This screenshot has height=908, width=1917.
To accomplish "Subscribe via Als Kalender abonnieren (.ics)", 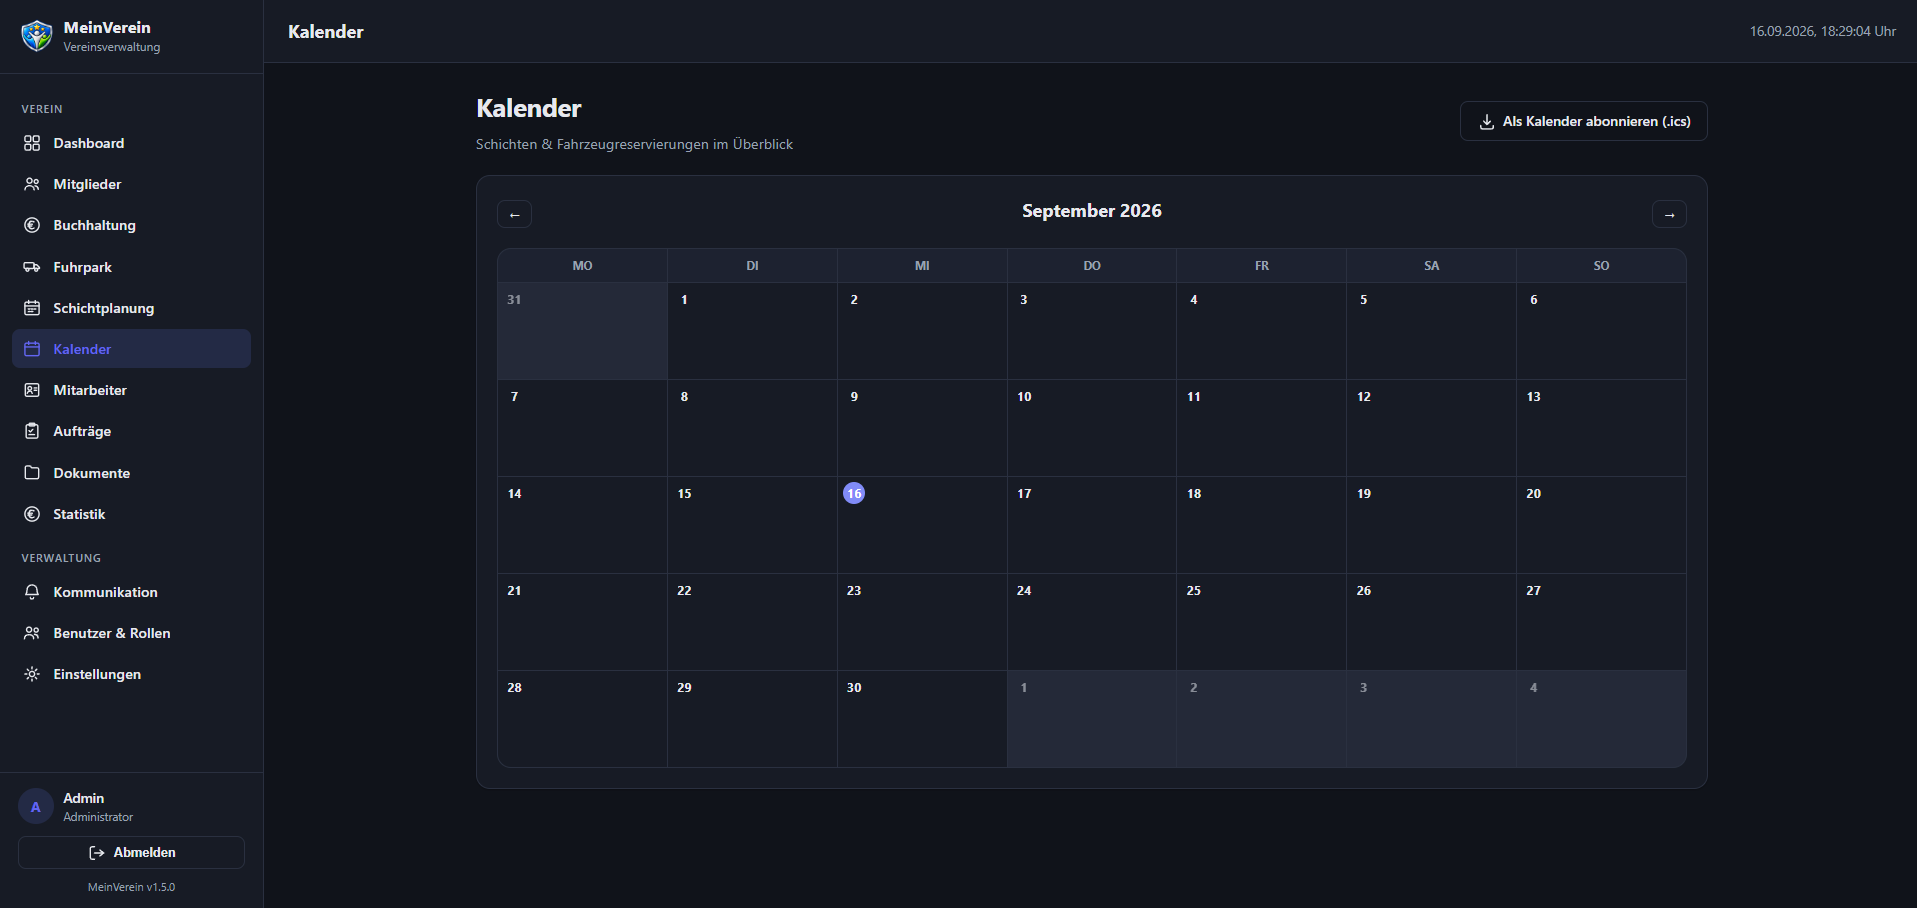I will [1583, 121].
